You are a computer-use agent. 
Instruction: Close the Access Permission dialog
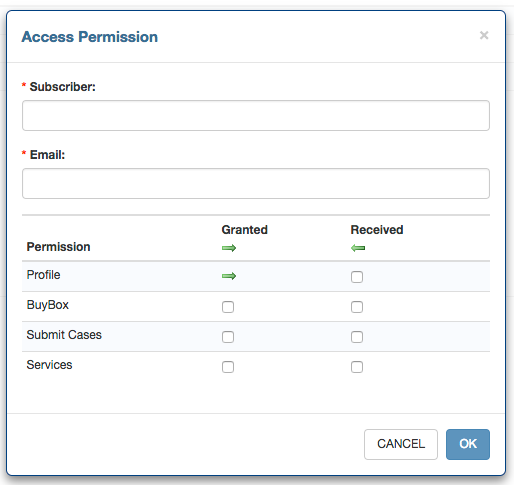point(484,35)
